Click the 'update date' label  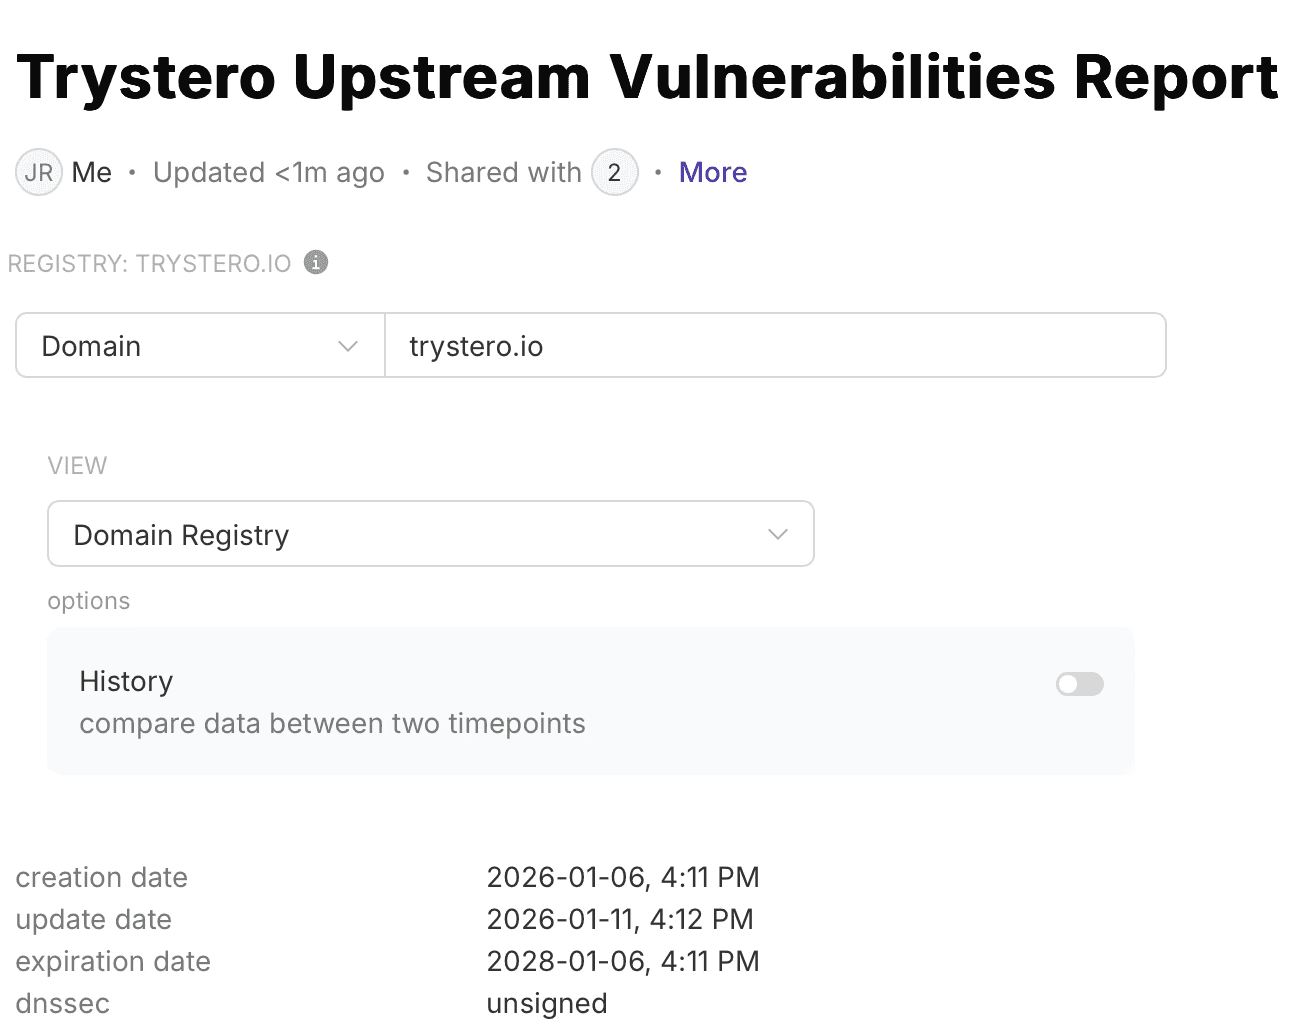tap(94, 919)
